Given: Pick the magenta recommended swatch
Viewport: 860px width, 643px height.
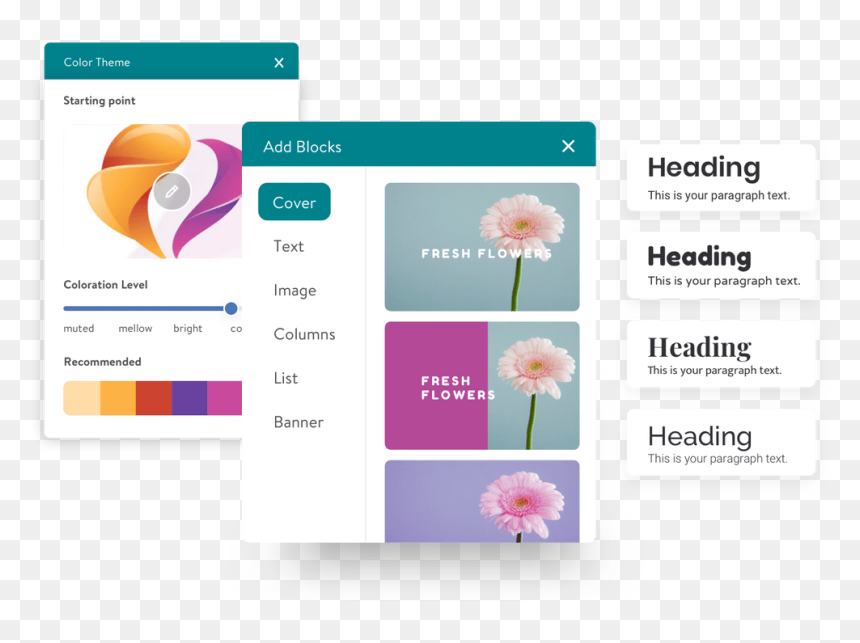Looking at the screenshot, I should [x=224, y=398].
